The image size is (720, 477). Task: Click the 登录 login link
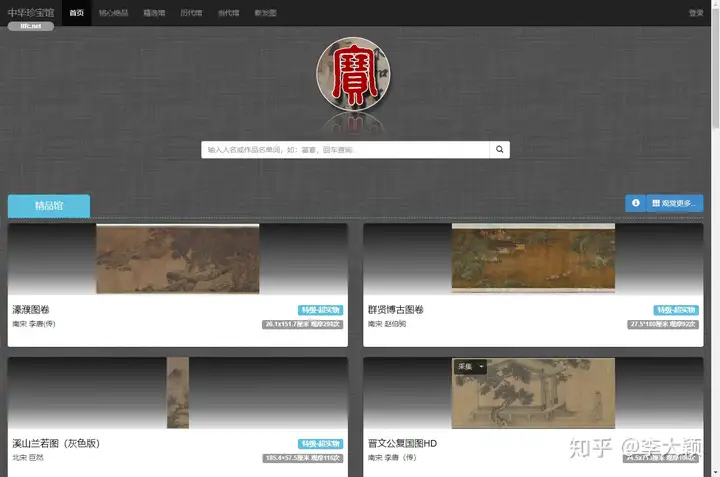coord(696,13)
